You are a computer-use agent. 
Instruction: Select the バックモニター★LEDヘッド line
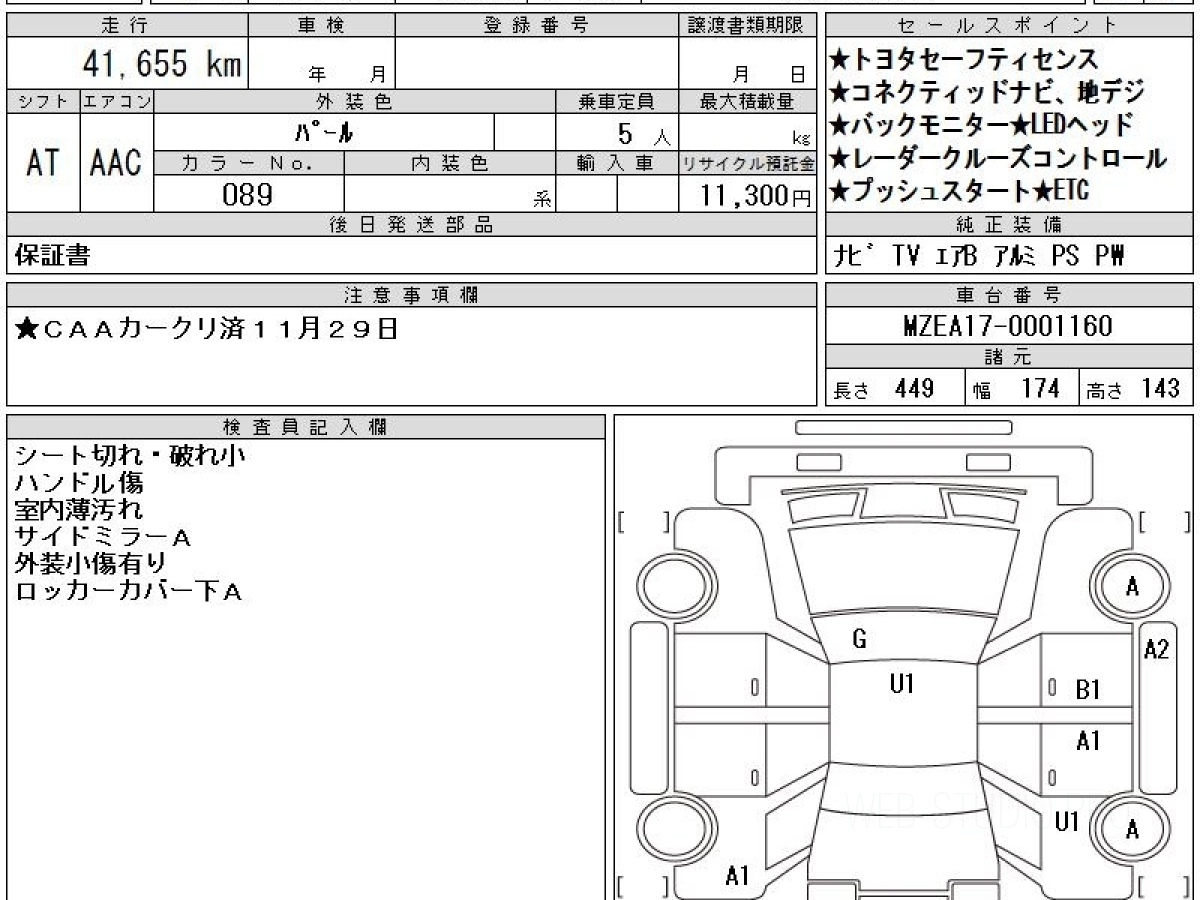pos(981,126)
